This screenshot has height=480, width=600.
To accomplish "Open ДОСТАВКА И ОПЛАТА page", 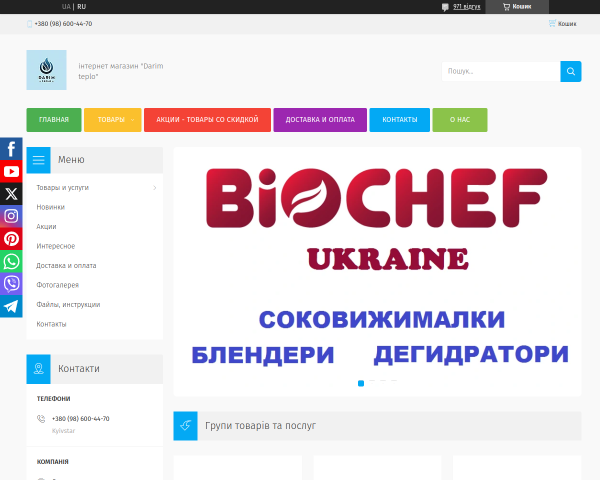I will tap(320, 120).
